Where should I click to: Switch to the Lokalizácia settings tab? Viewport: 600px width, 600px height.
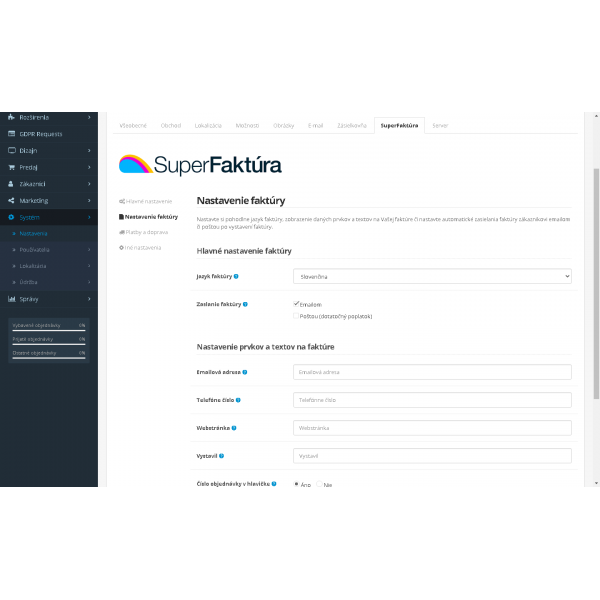coord(208,126)
